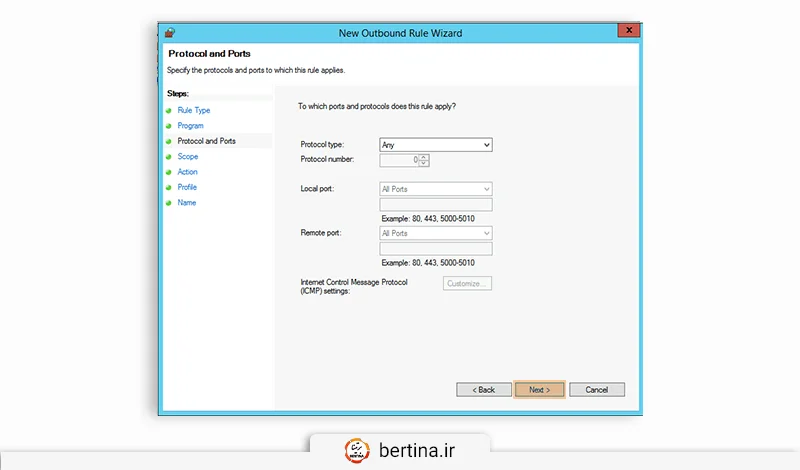This screenshot has width=800, height=470.
Task: Open ICMP settings with Customize button
Action: click(x=467, y=284)
